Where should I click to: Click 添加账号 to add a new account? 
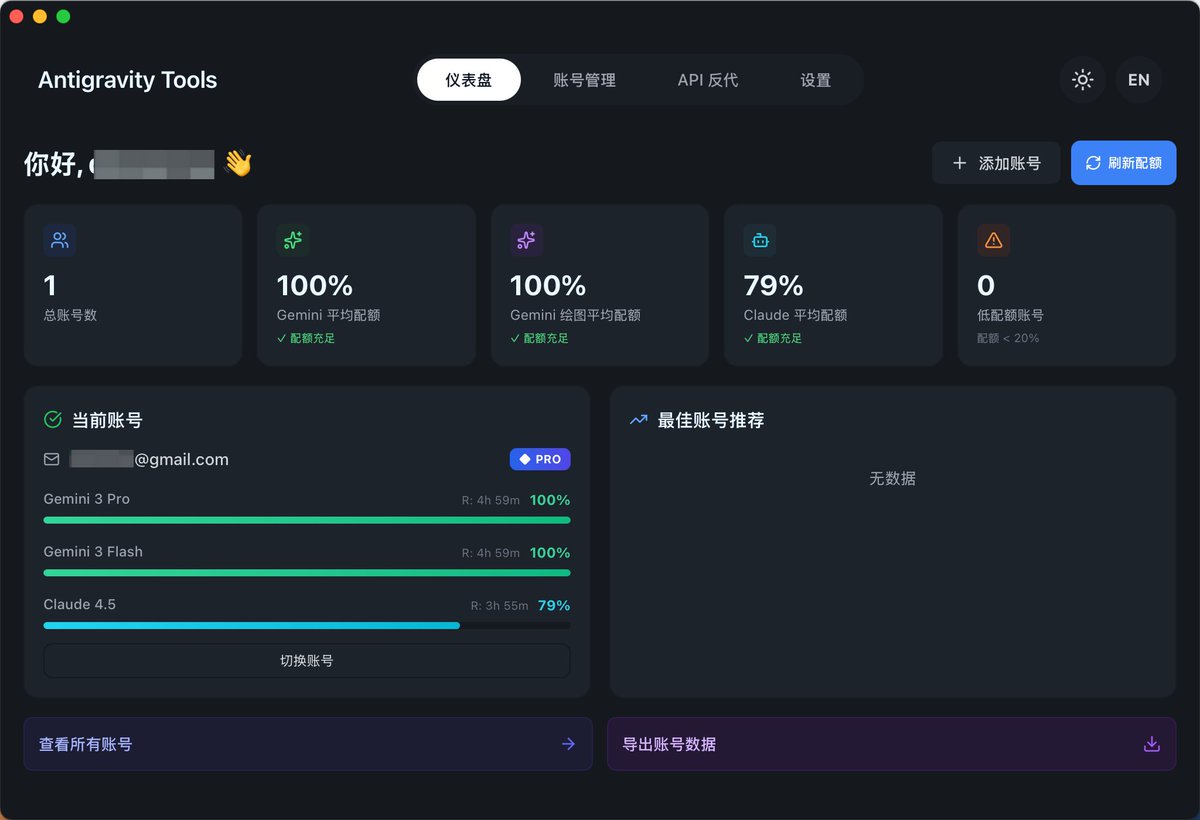996,162
